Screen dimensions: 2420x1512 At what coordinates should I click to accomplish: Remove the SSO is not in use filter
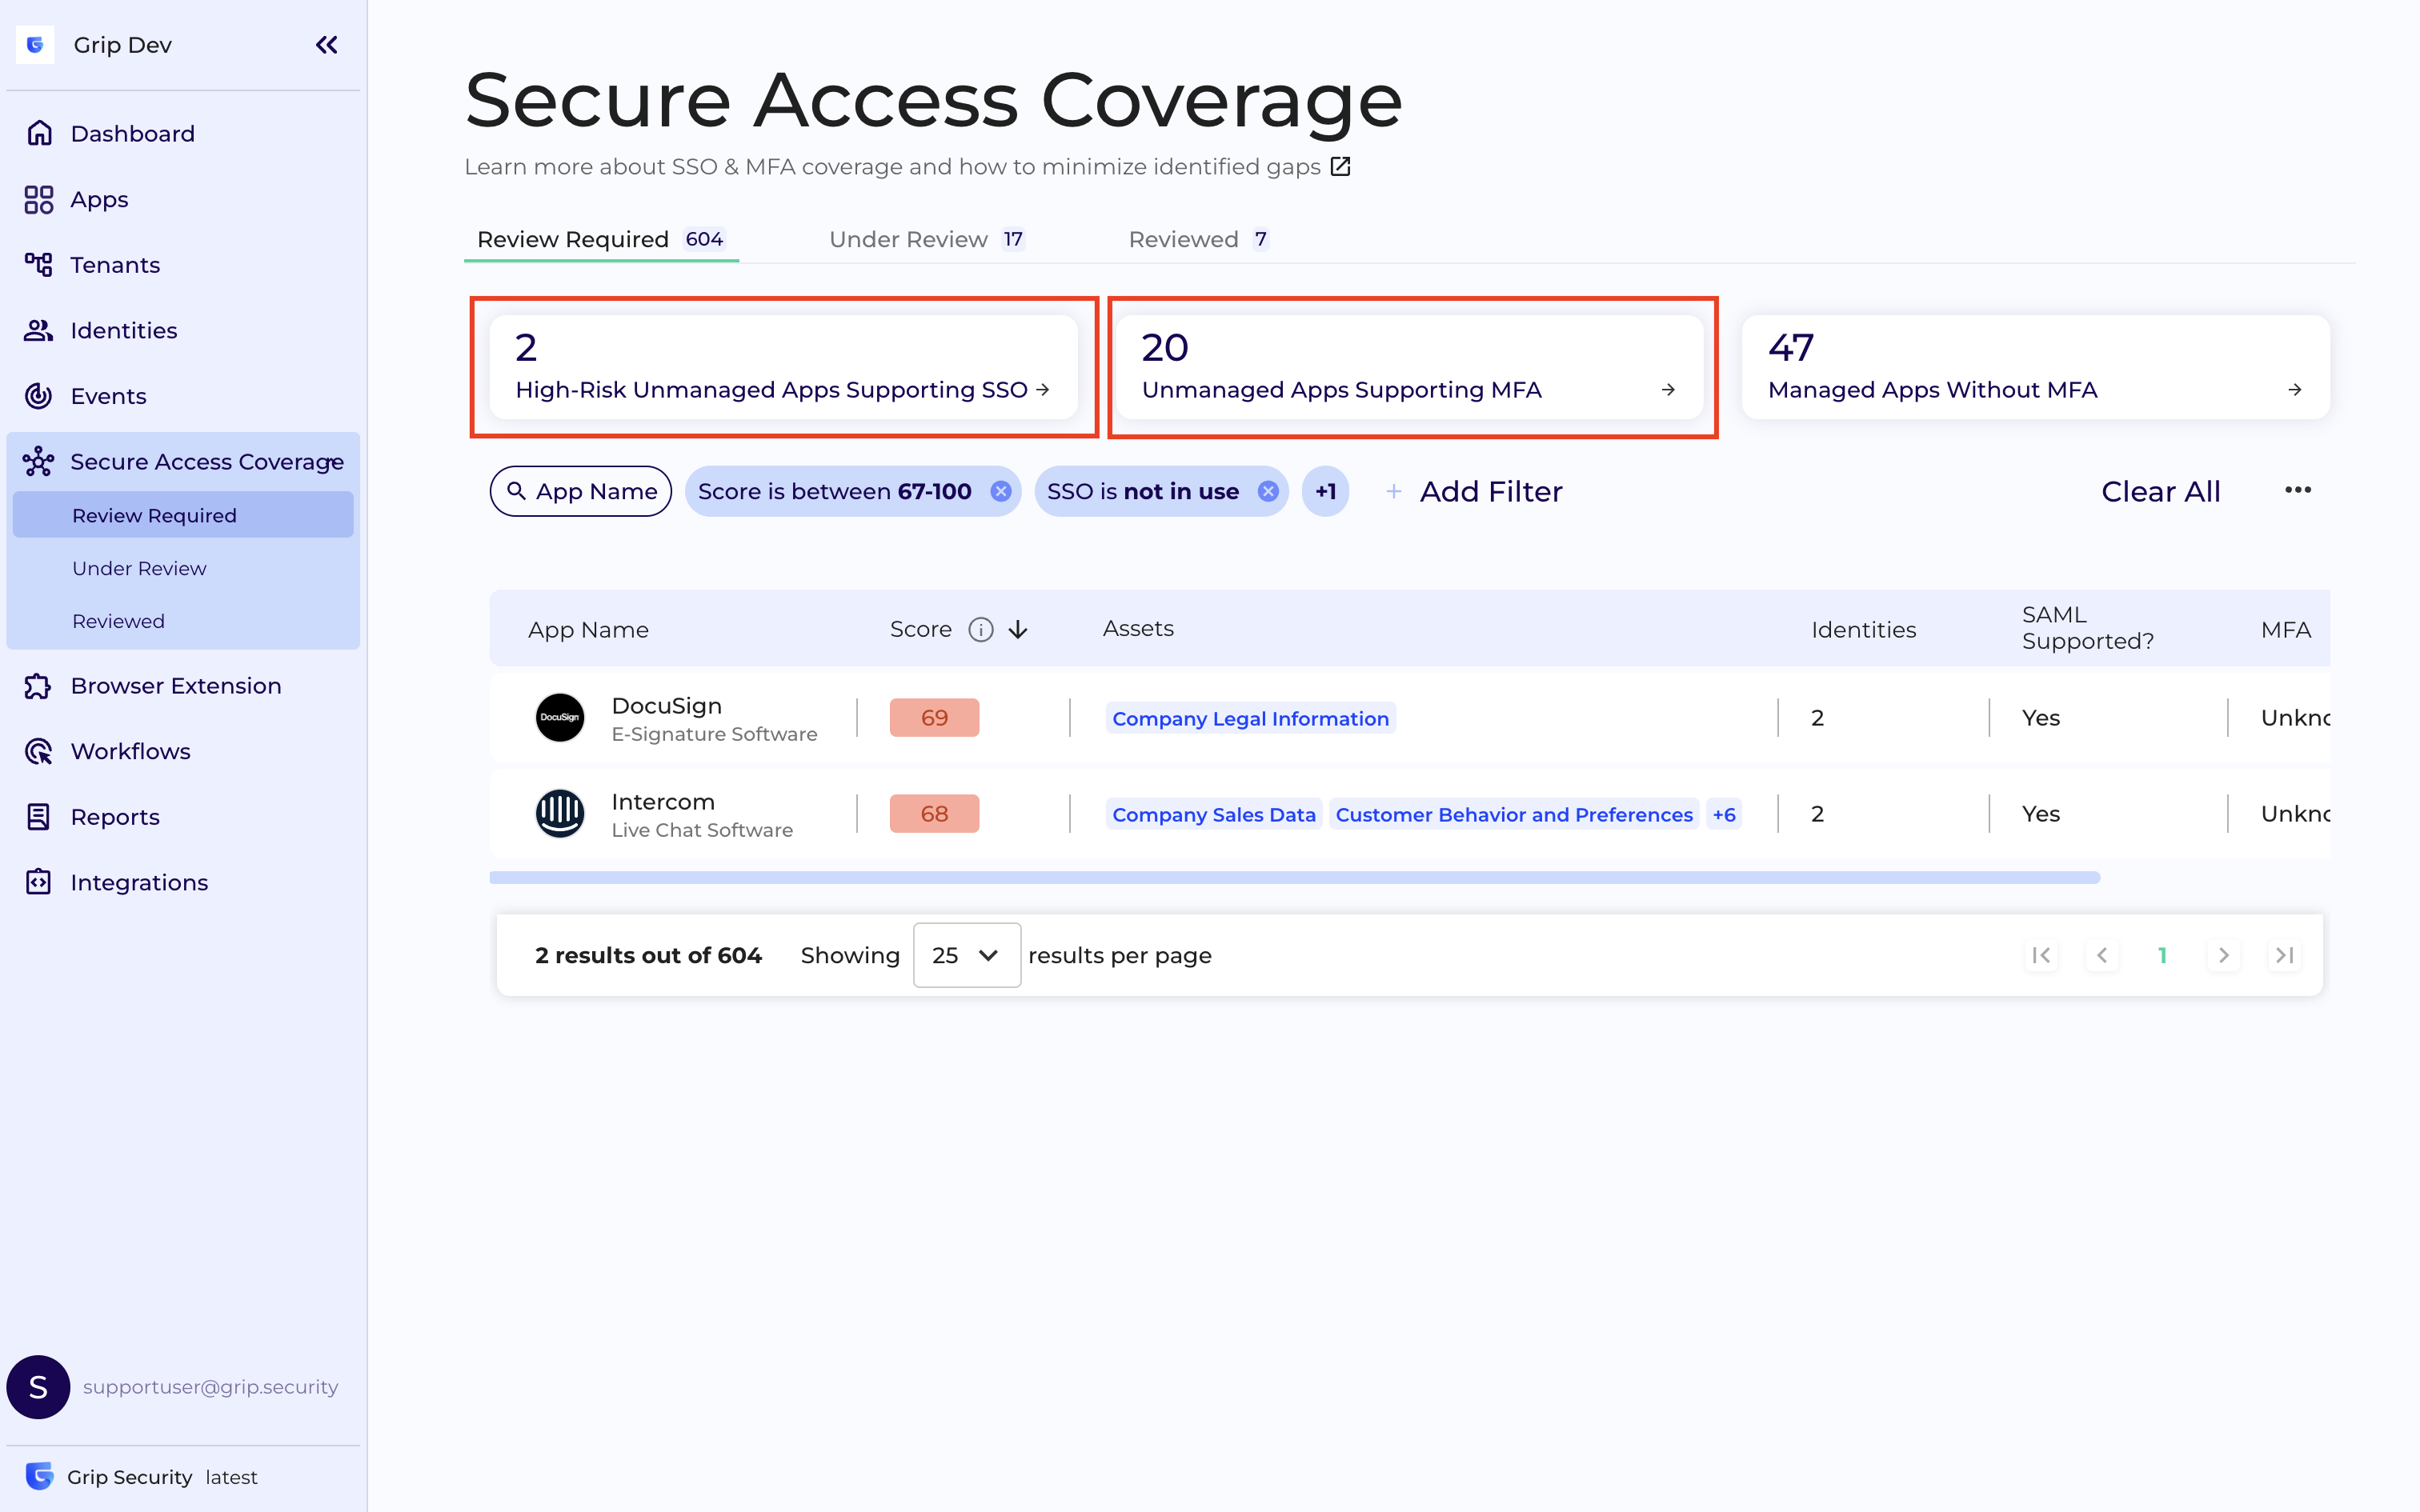[x=1268, y=491]
